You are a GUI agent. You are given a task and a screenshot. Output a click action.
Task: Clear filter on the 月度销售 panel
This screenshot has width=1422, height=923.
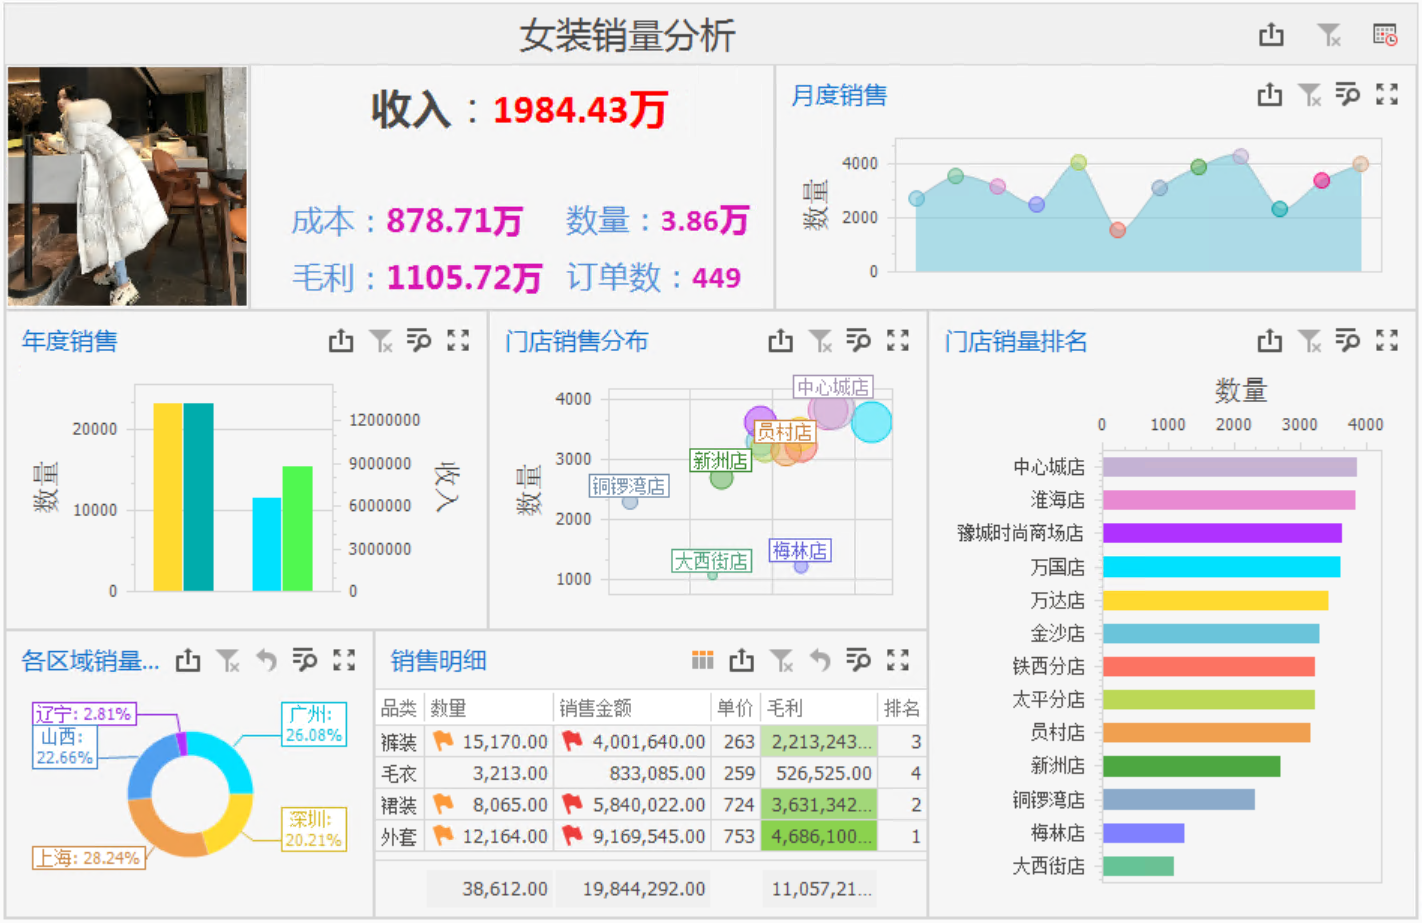point(1309,95)
